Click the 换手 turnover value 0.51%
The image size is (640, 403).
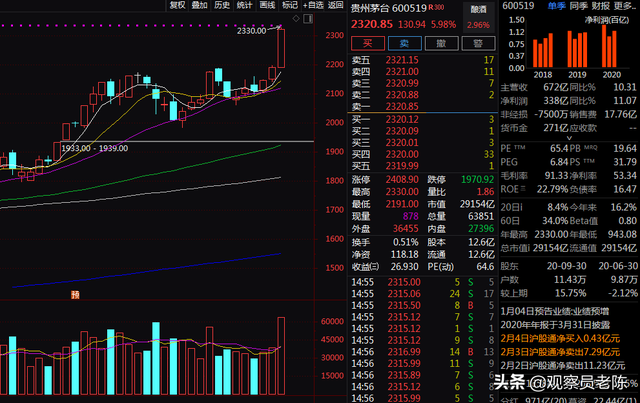[406, 242]
